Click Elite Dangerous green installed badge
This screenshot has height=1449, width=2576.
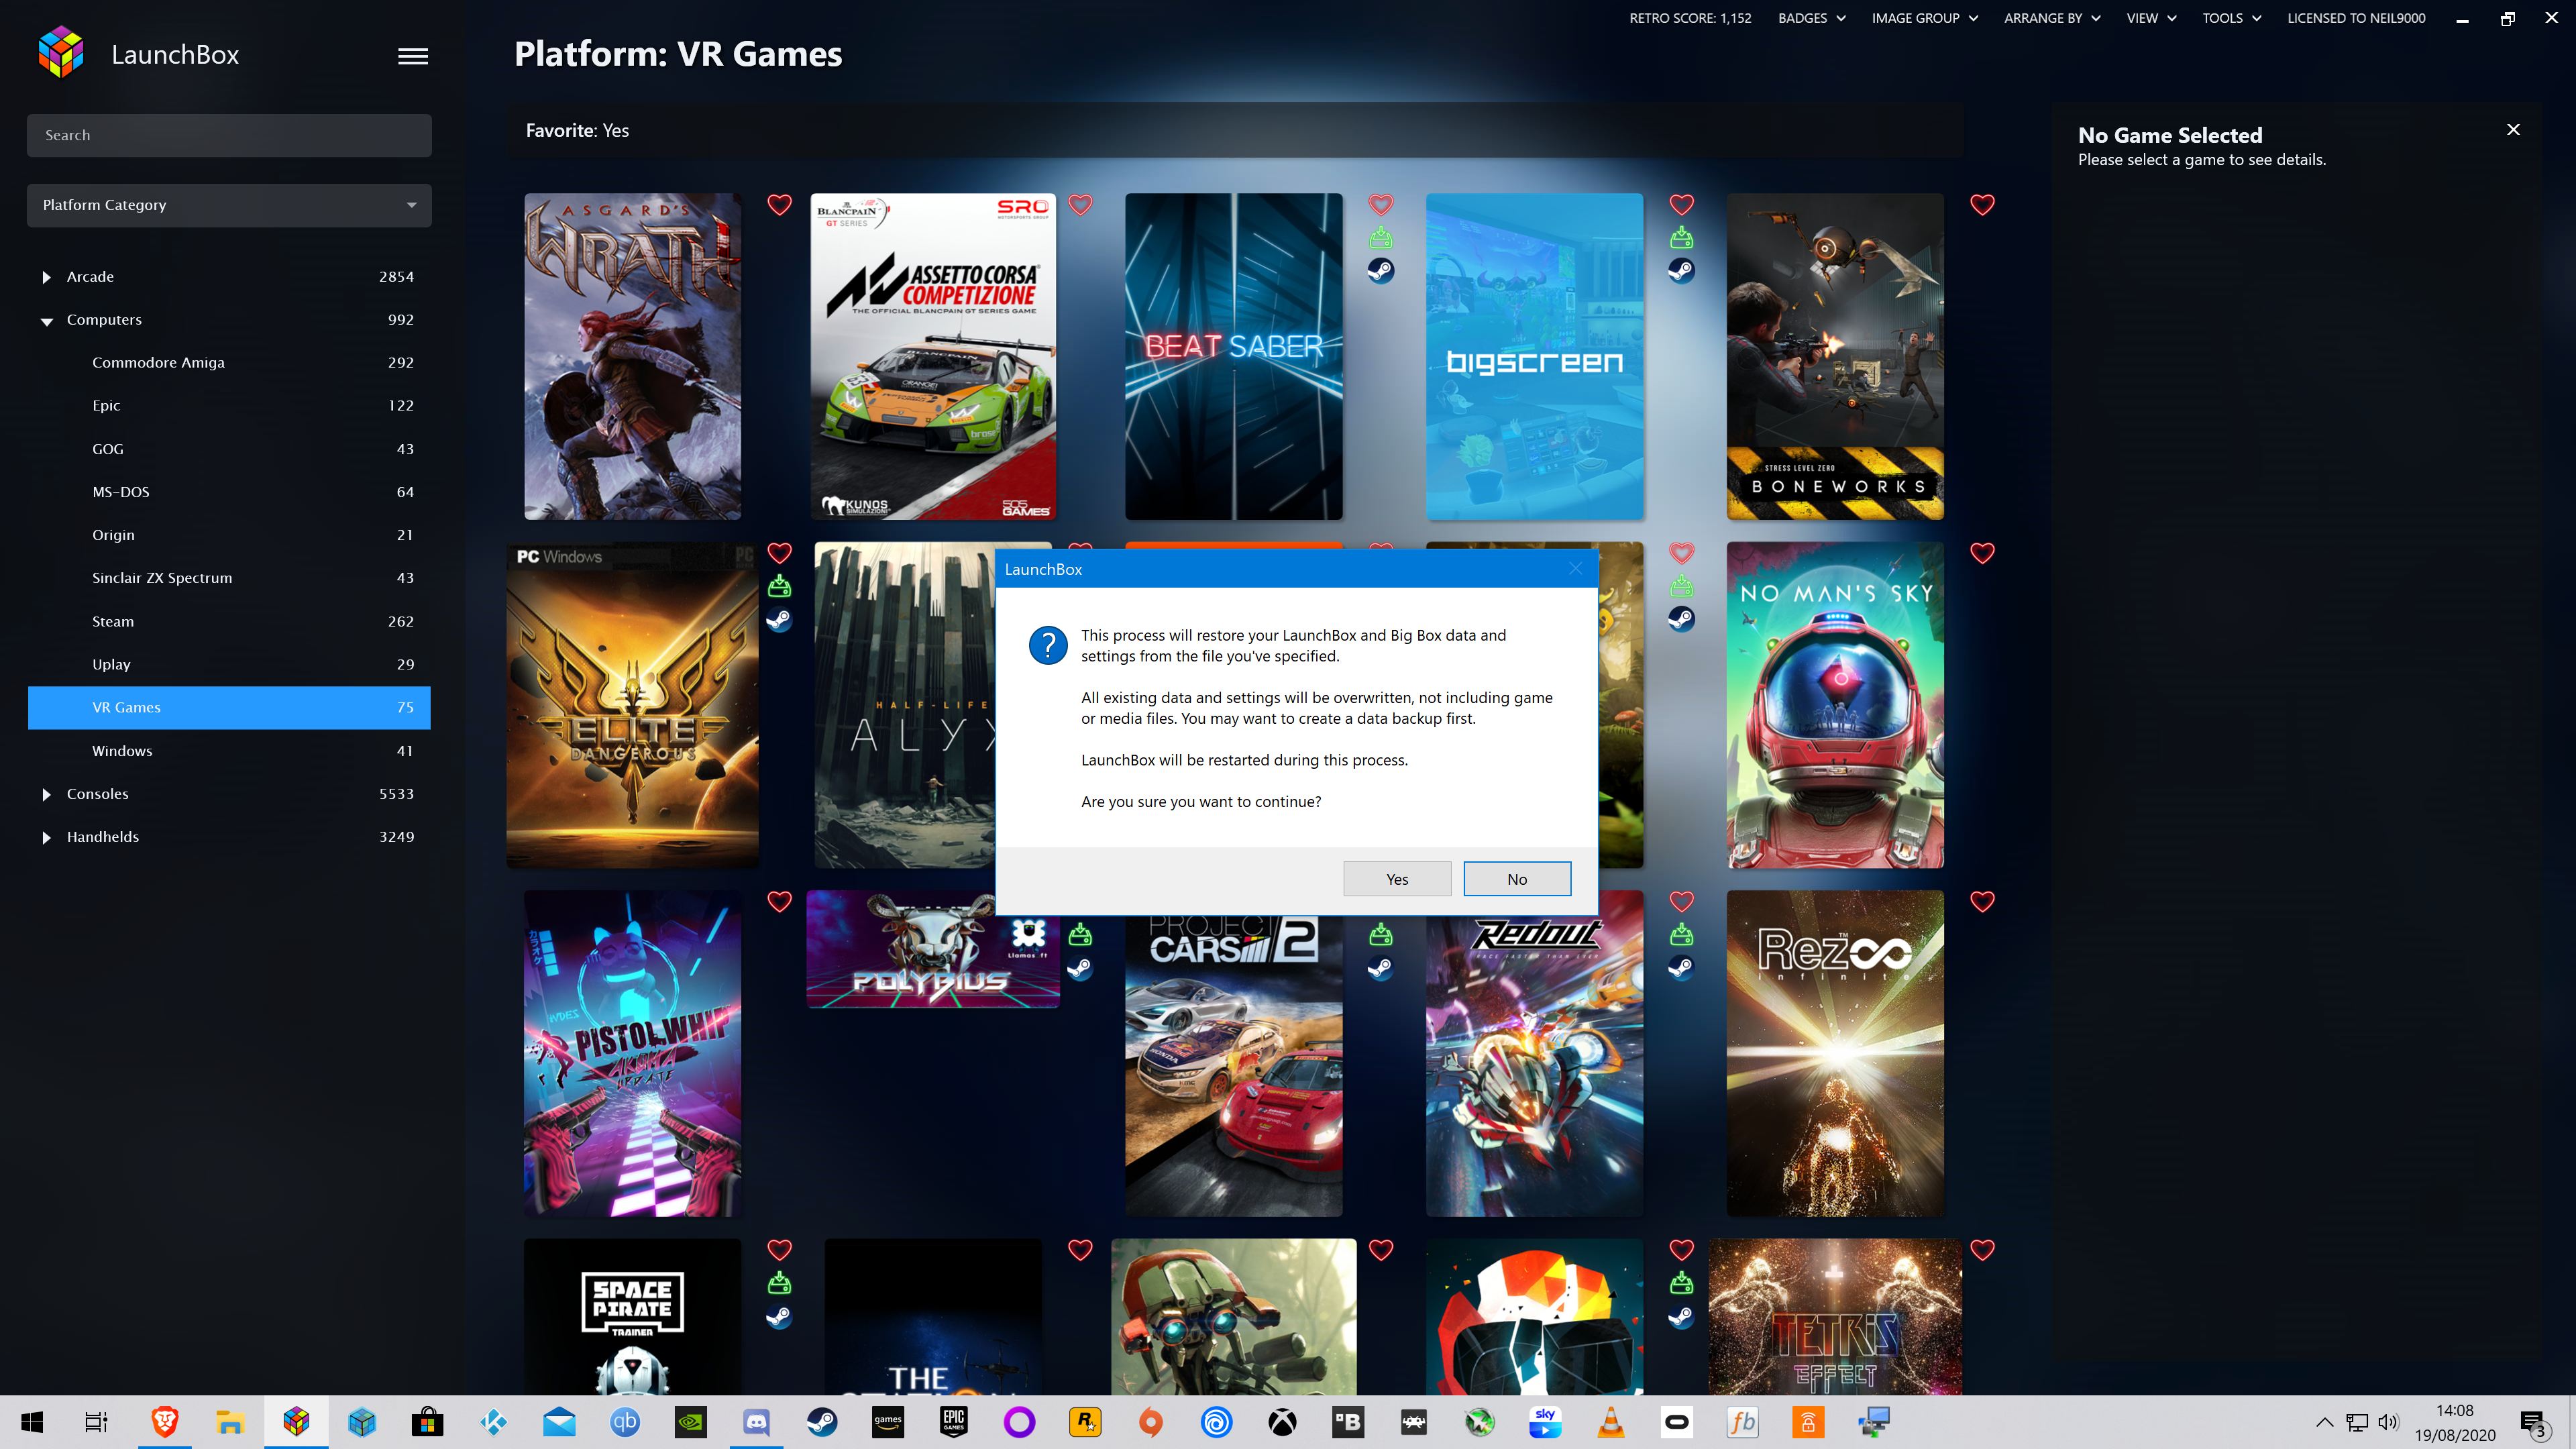click(779, 587)
